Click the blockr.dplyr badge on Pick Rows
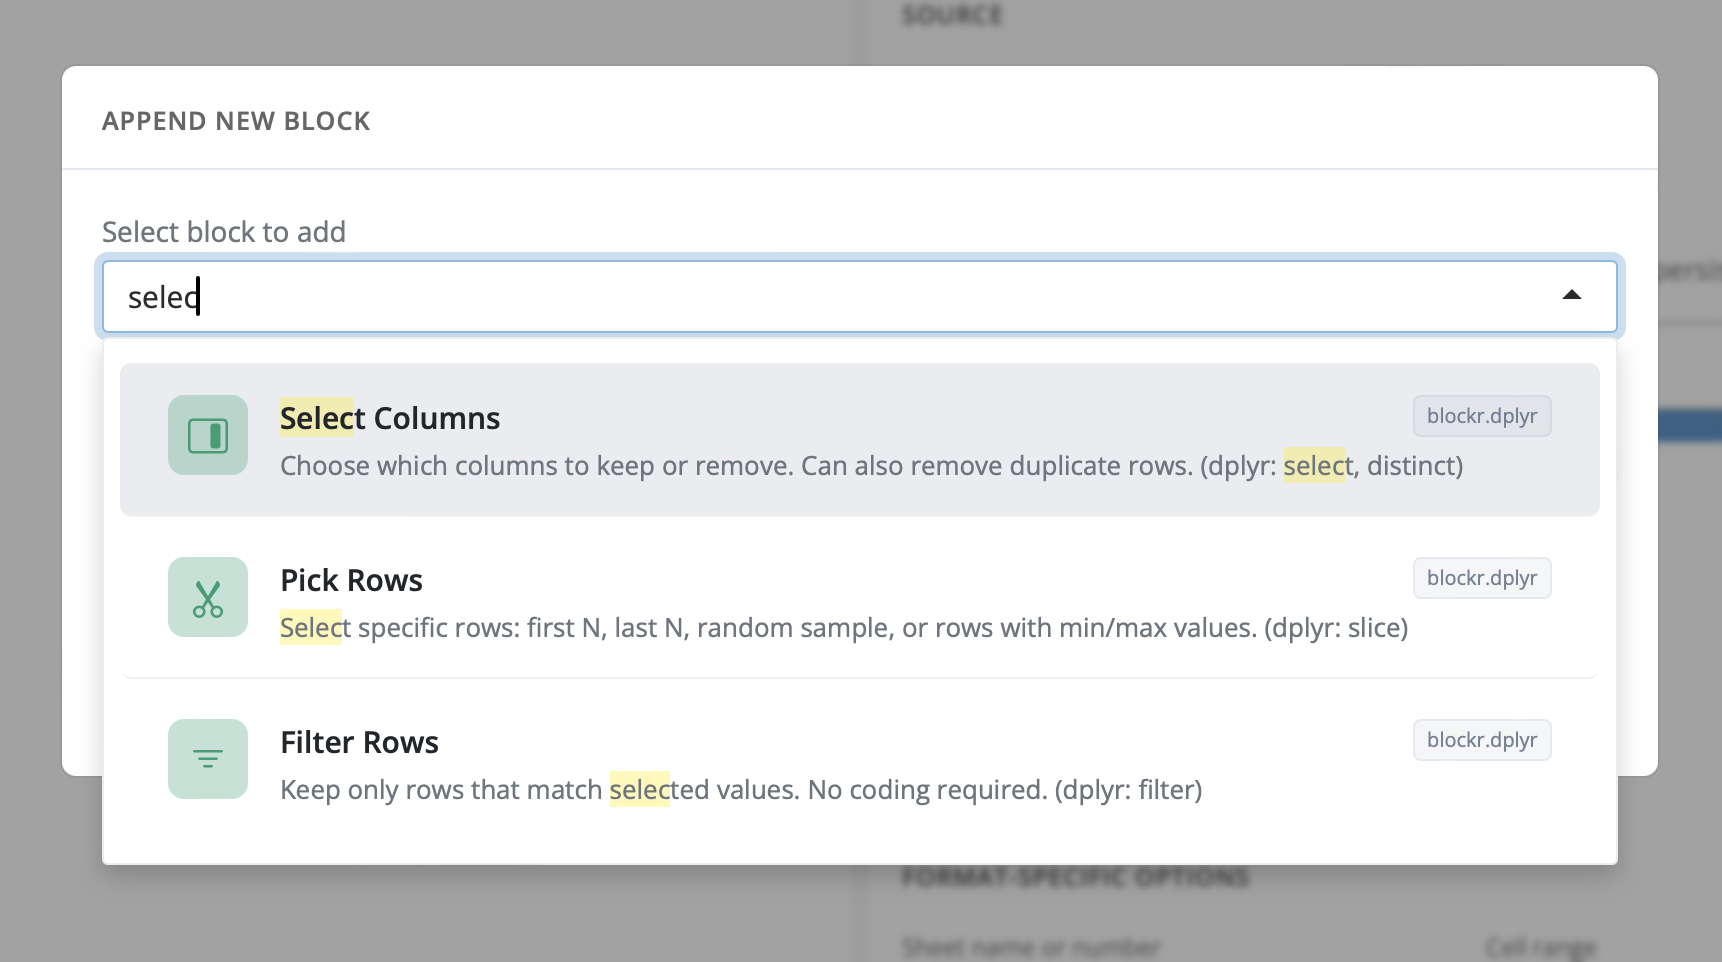1722x962 pixels. coord(1482,578)
